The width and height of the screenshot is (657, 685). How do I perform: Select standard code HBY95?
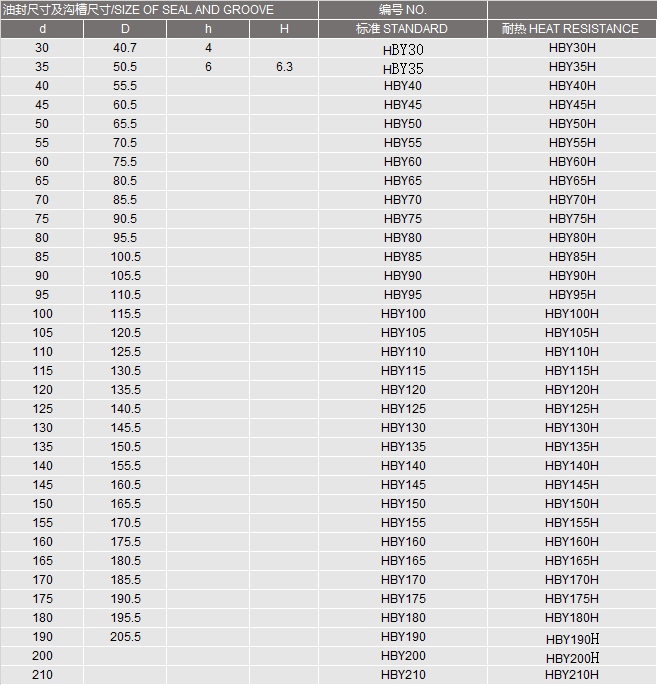(403, 295)
